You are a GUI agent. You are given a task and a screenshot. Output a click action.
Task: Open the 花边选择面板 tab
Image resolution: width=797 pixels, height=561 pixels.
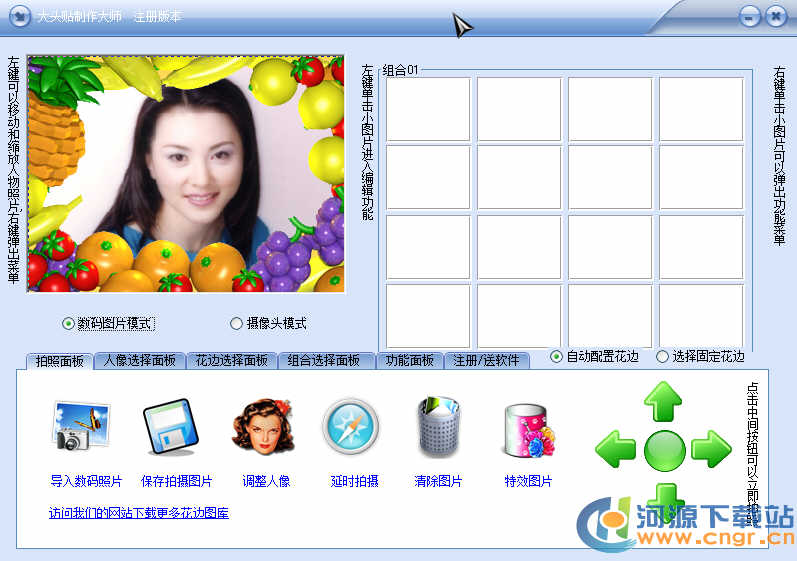(x=232, y=361)
